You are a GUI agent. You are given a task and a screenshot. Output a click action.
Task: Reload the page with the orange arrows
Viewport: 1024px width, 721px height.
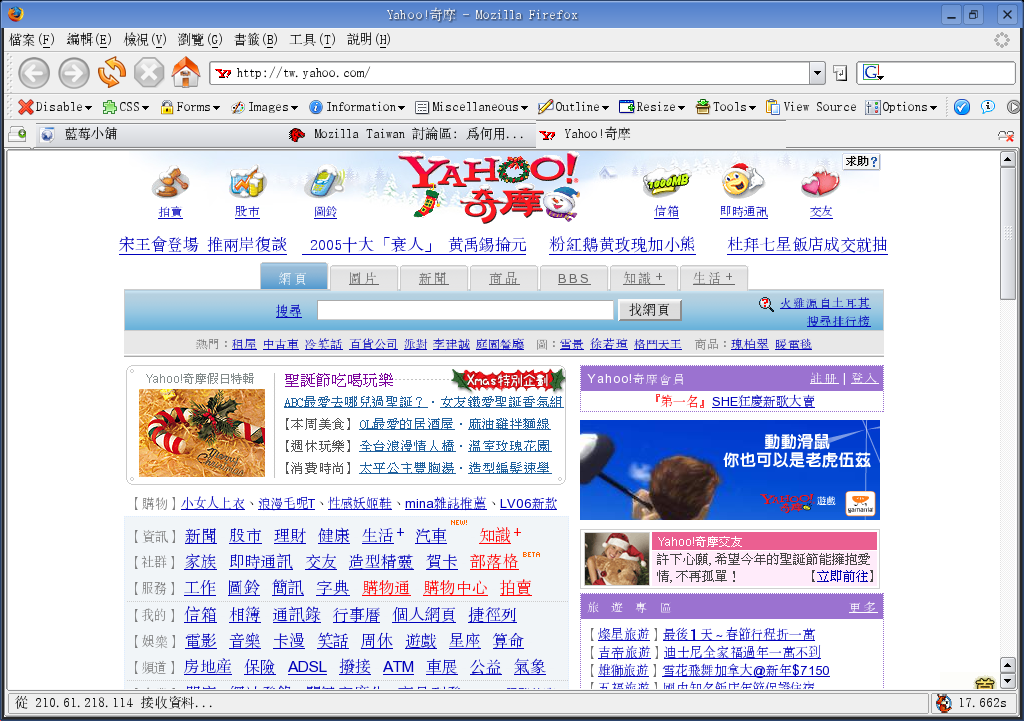(112, 72)
